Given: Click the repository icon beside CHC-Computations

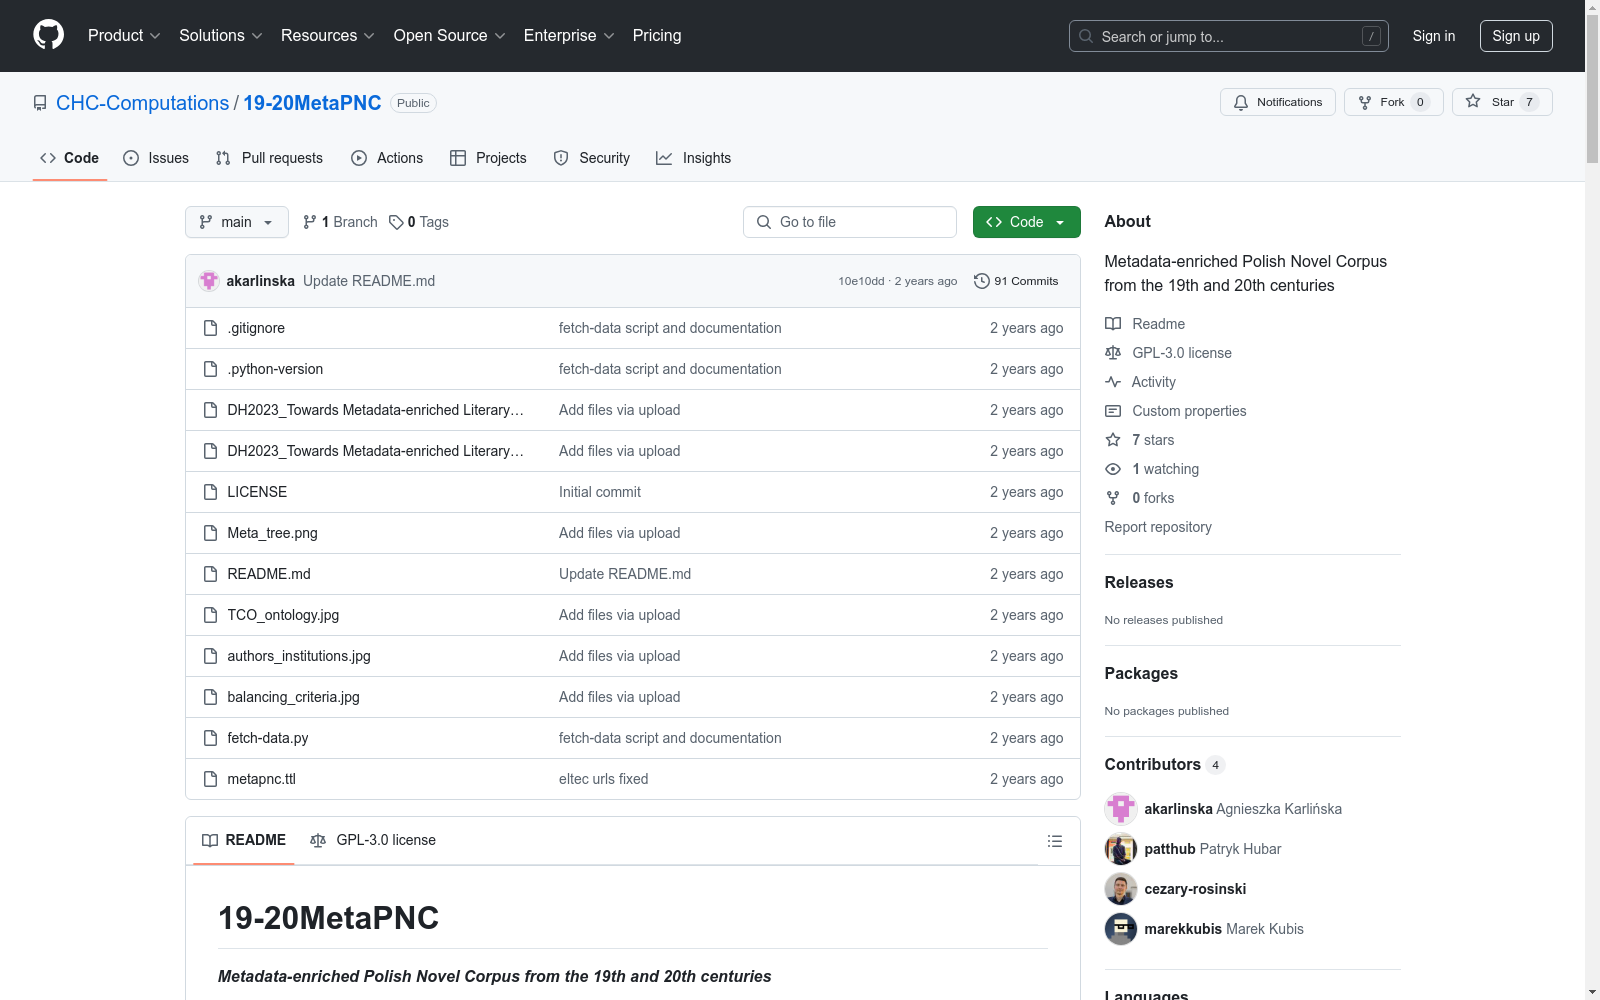Looking at the screenshot, I should [40, 103].
